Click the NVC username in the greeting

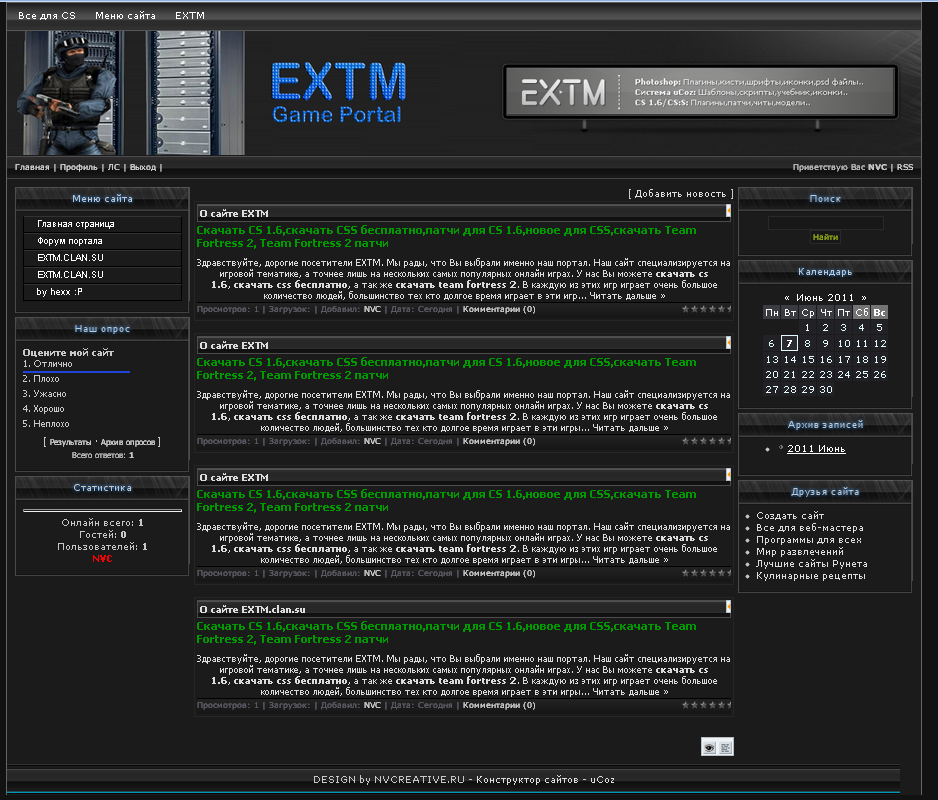pos(877,167)
